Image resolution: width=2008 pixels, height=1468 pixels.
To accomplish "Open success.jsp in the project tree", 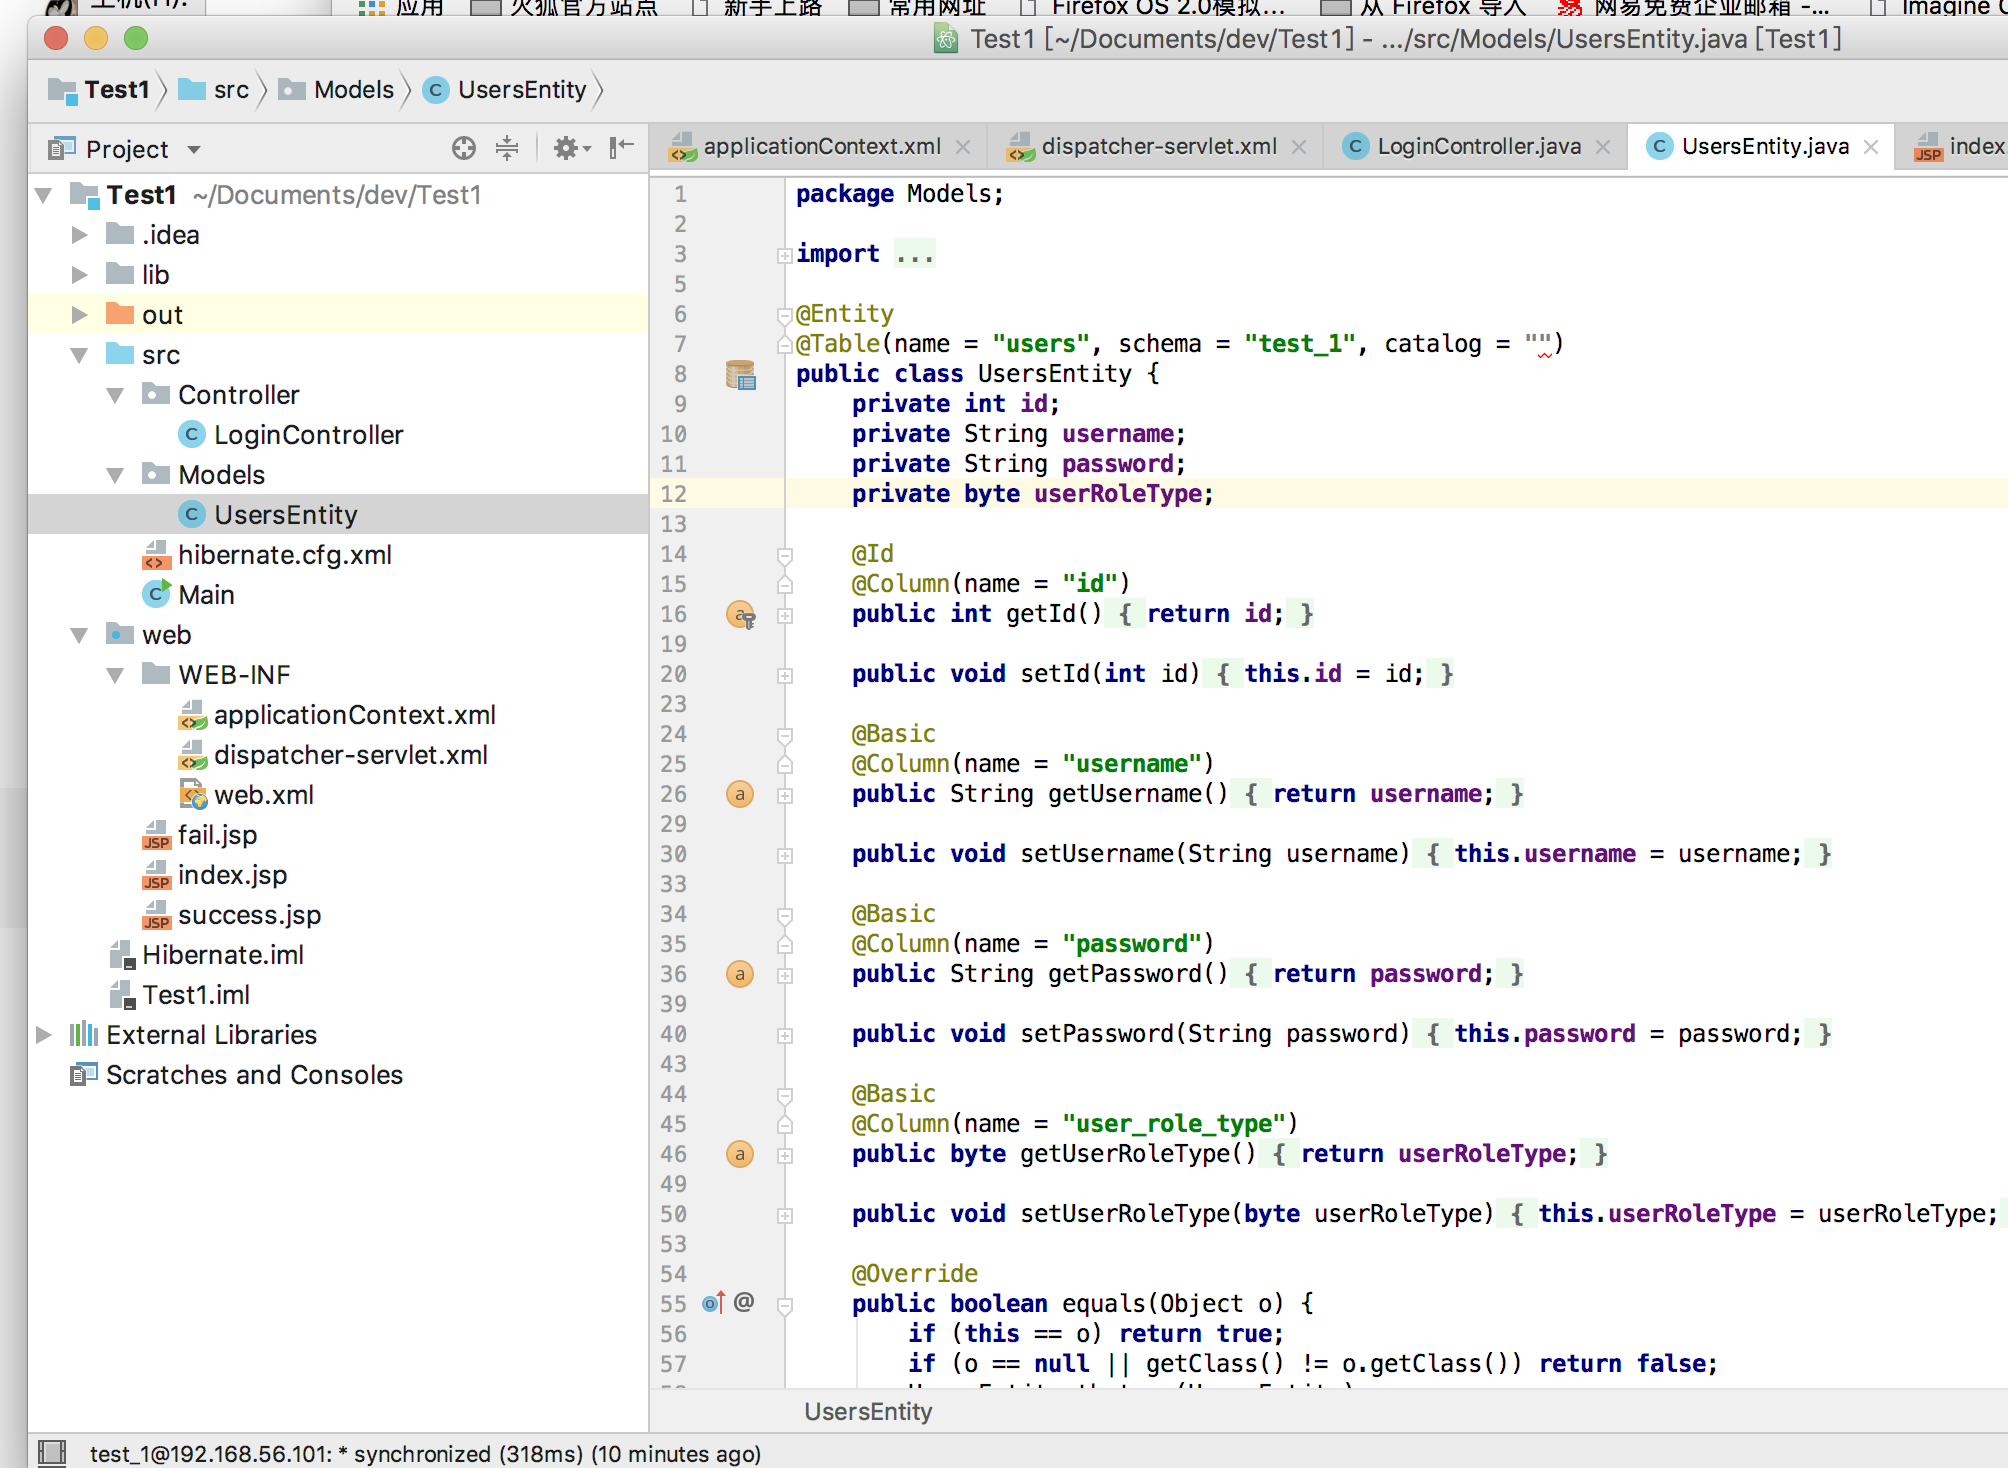I will [249, 915].
